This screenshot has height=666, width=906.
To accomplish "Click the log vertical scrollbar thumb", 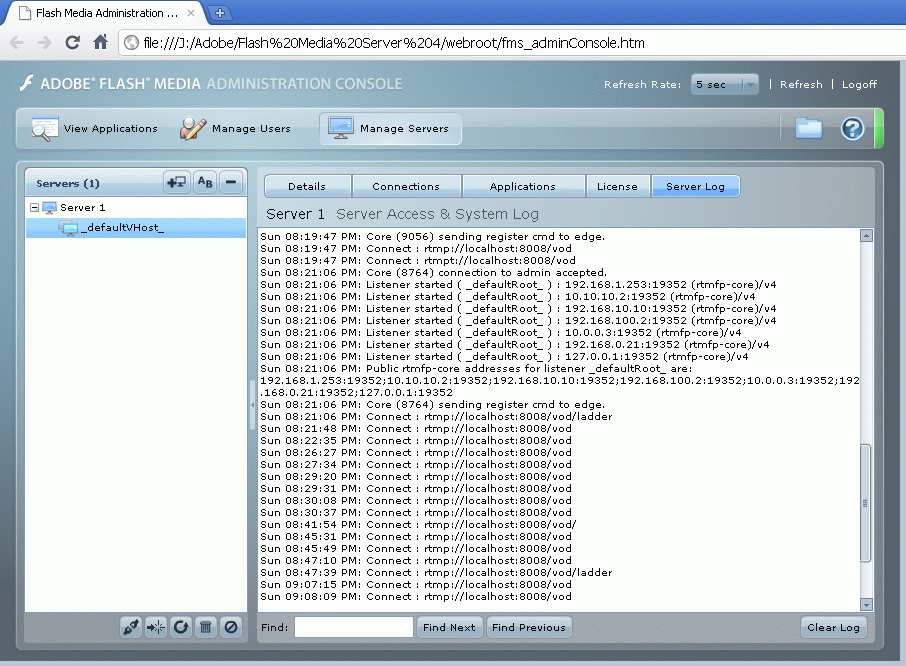I will (866, 503).
